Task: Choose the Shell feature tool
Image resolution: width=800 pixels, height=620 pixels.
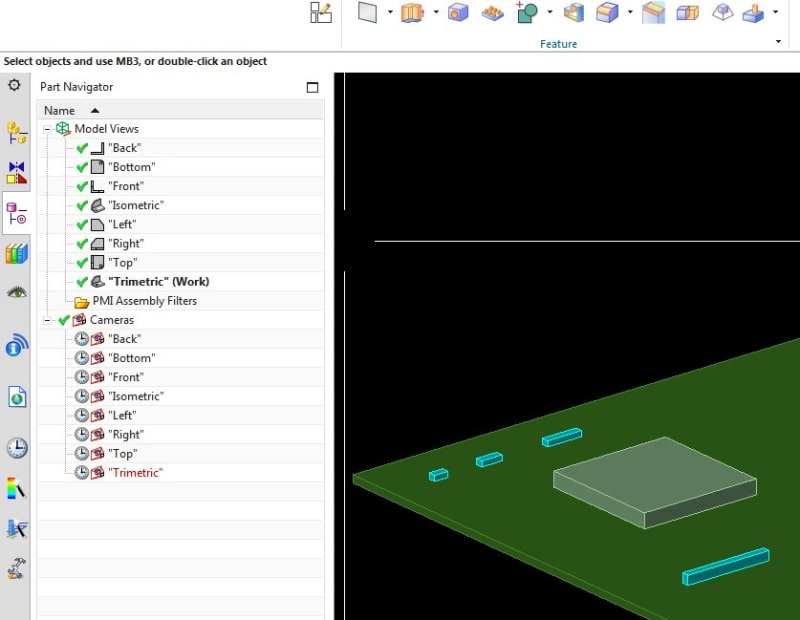Action: coord(574,12)
